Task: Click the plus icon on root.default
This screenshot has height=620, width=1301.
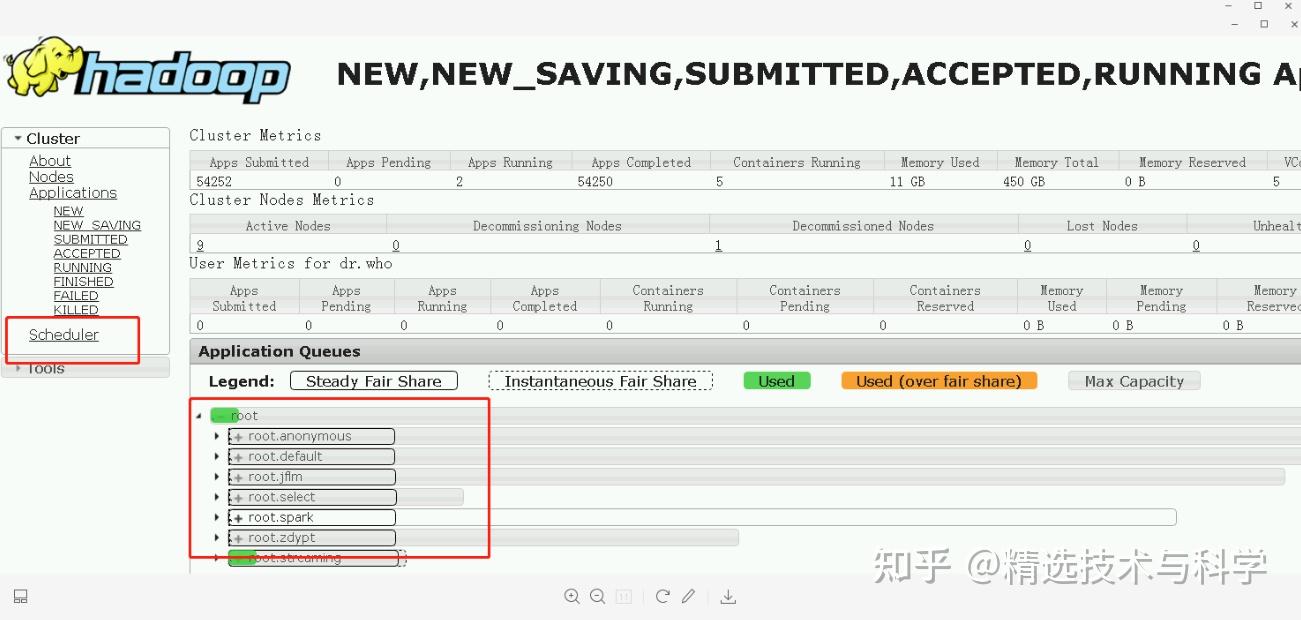Action: (x=238, y=457)
